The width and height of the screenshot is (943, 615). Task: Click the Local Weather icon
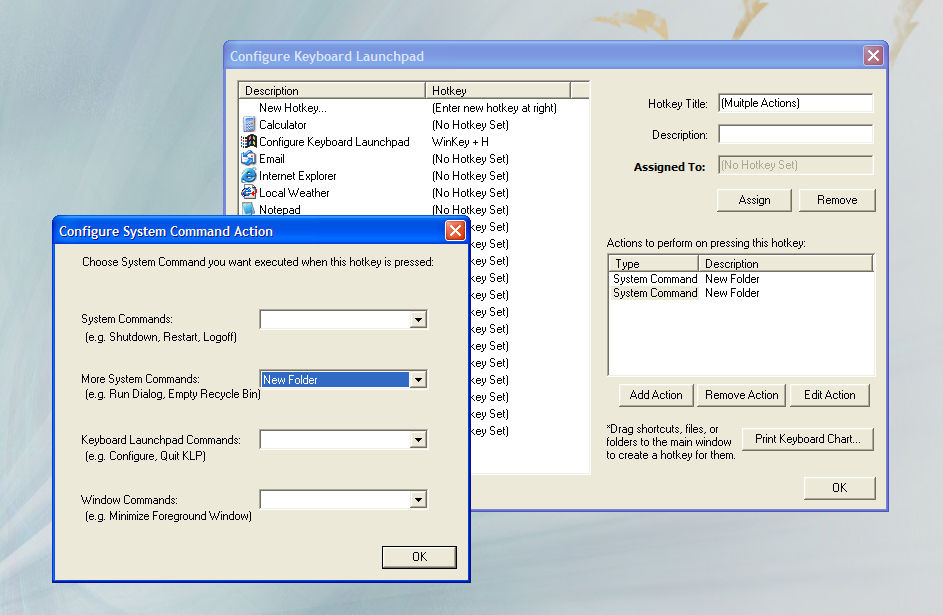249,193
